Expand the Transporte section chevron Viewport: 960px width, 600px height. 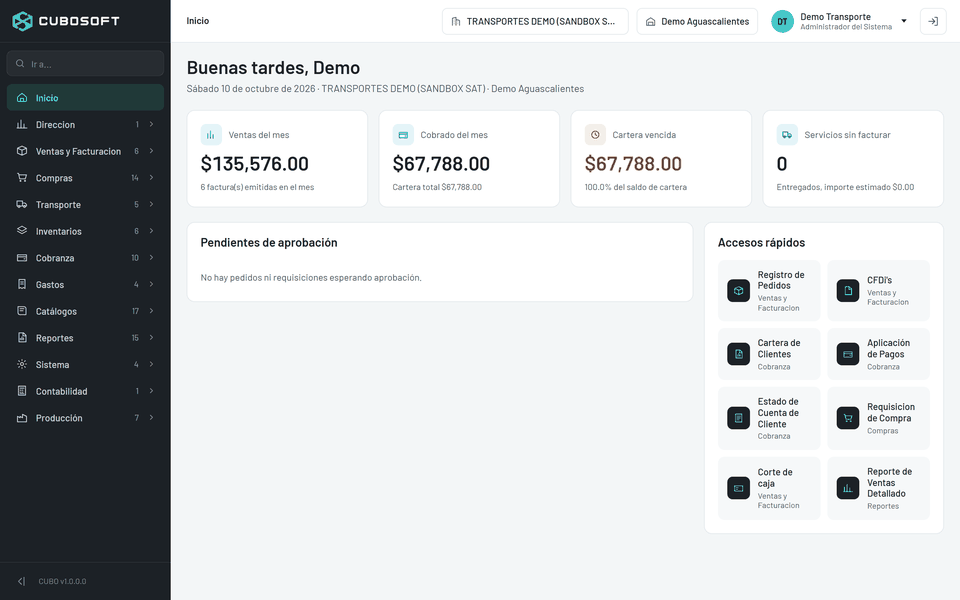[151, 204]
